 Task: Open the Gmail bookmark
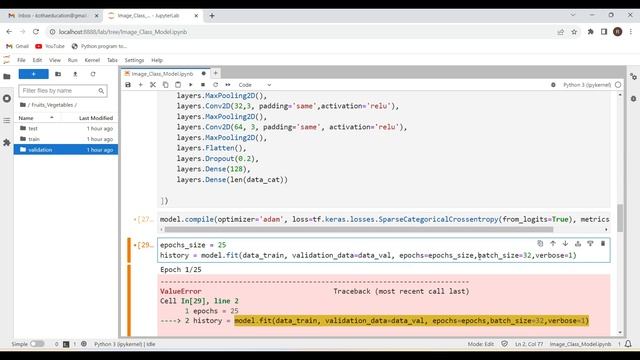point(18,46)
